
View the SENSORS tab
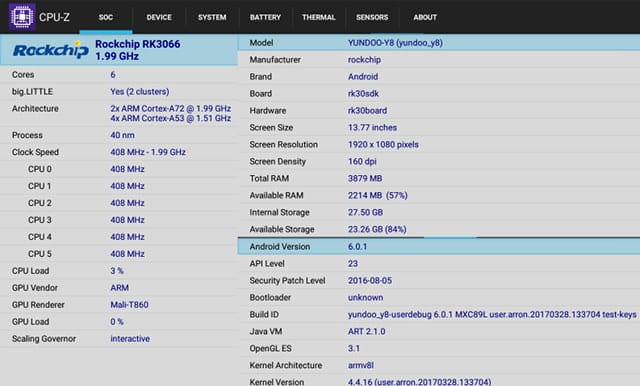pyautogui.click(x=372, y=17)
